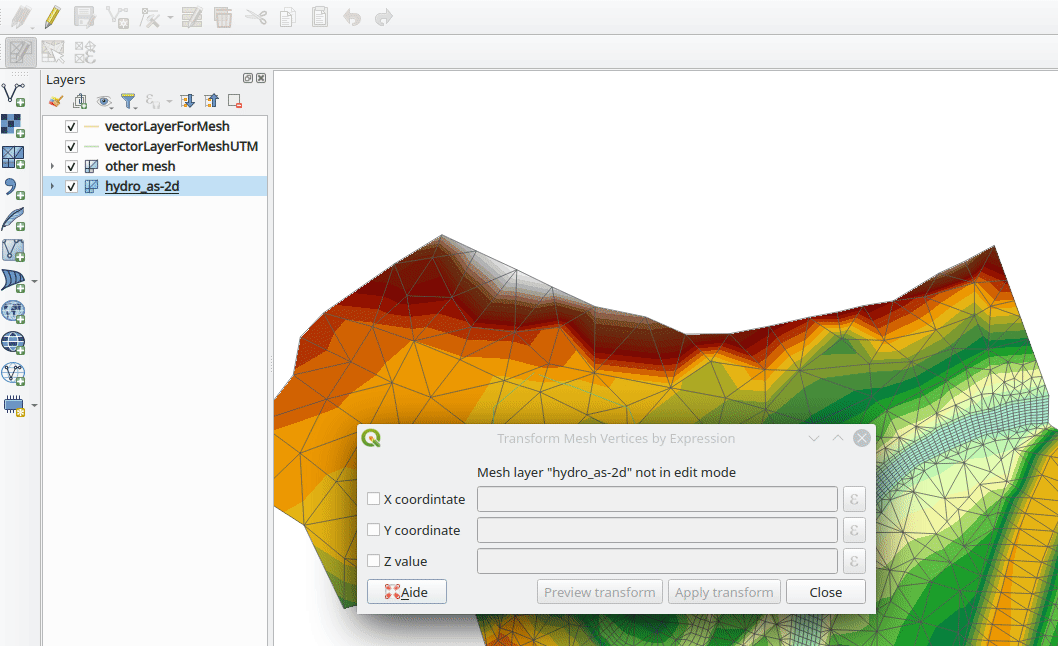Screen dimensions: 1058x646
Task: Tick the Z value checkbox
Action: [373, 561]
